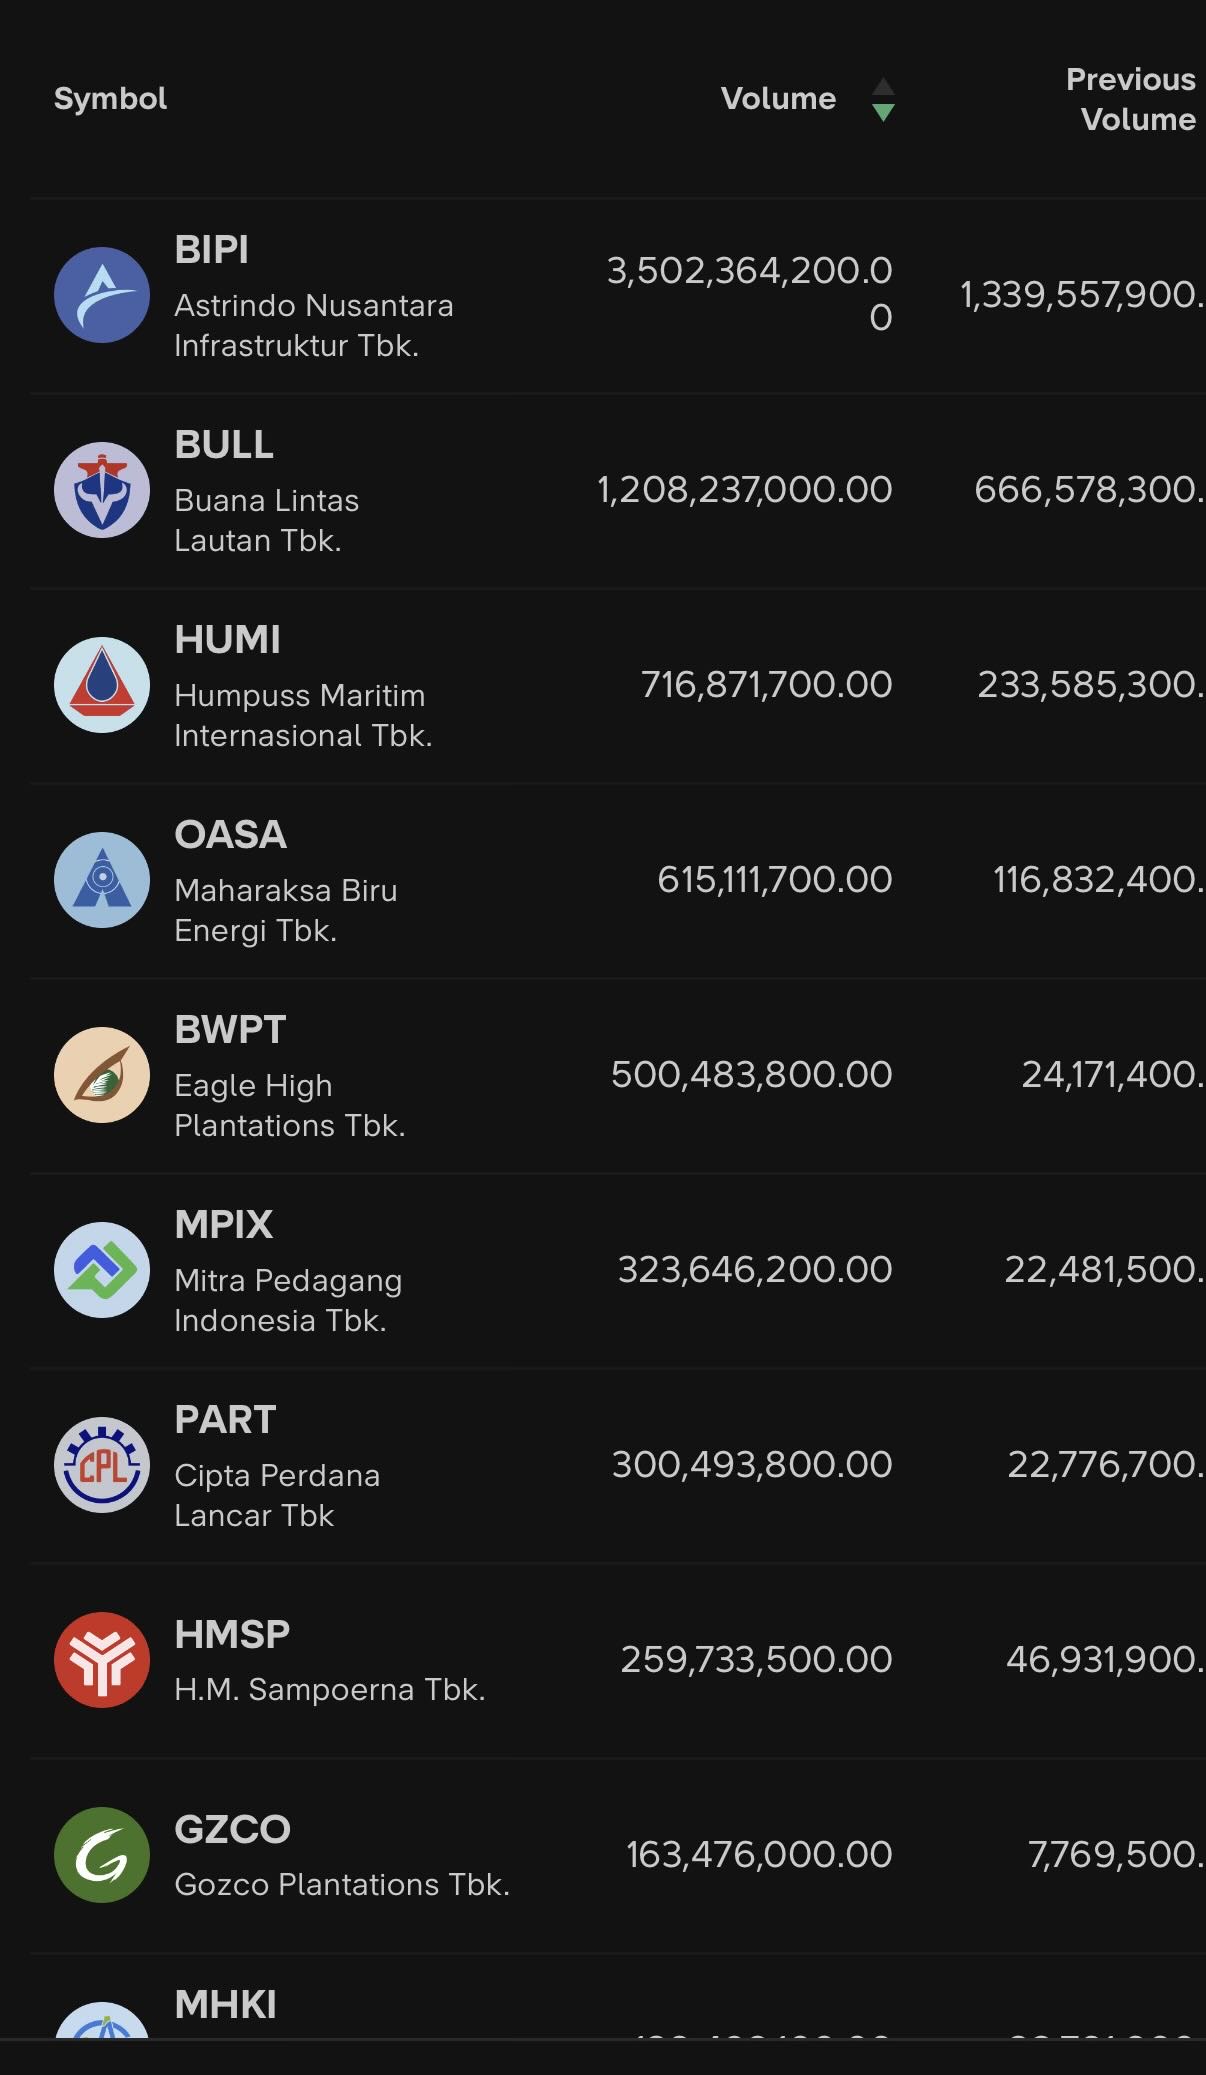Viewport: 1206px width, 2075px height.
Task: Open the BWPT eagle logo icon
Action: pos(102,1075)
